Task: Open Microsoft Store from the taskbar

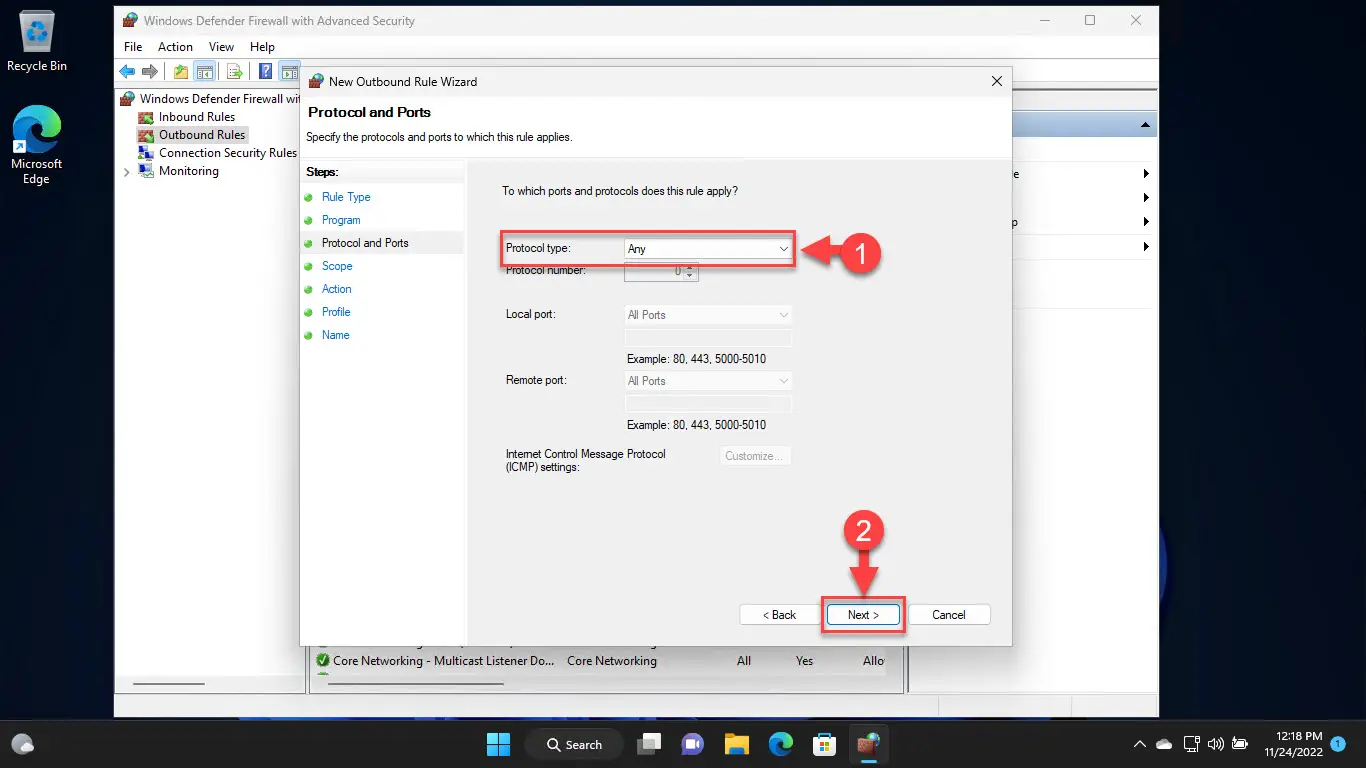Action: pos(824,744)
